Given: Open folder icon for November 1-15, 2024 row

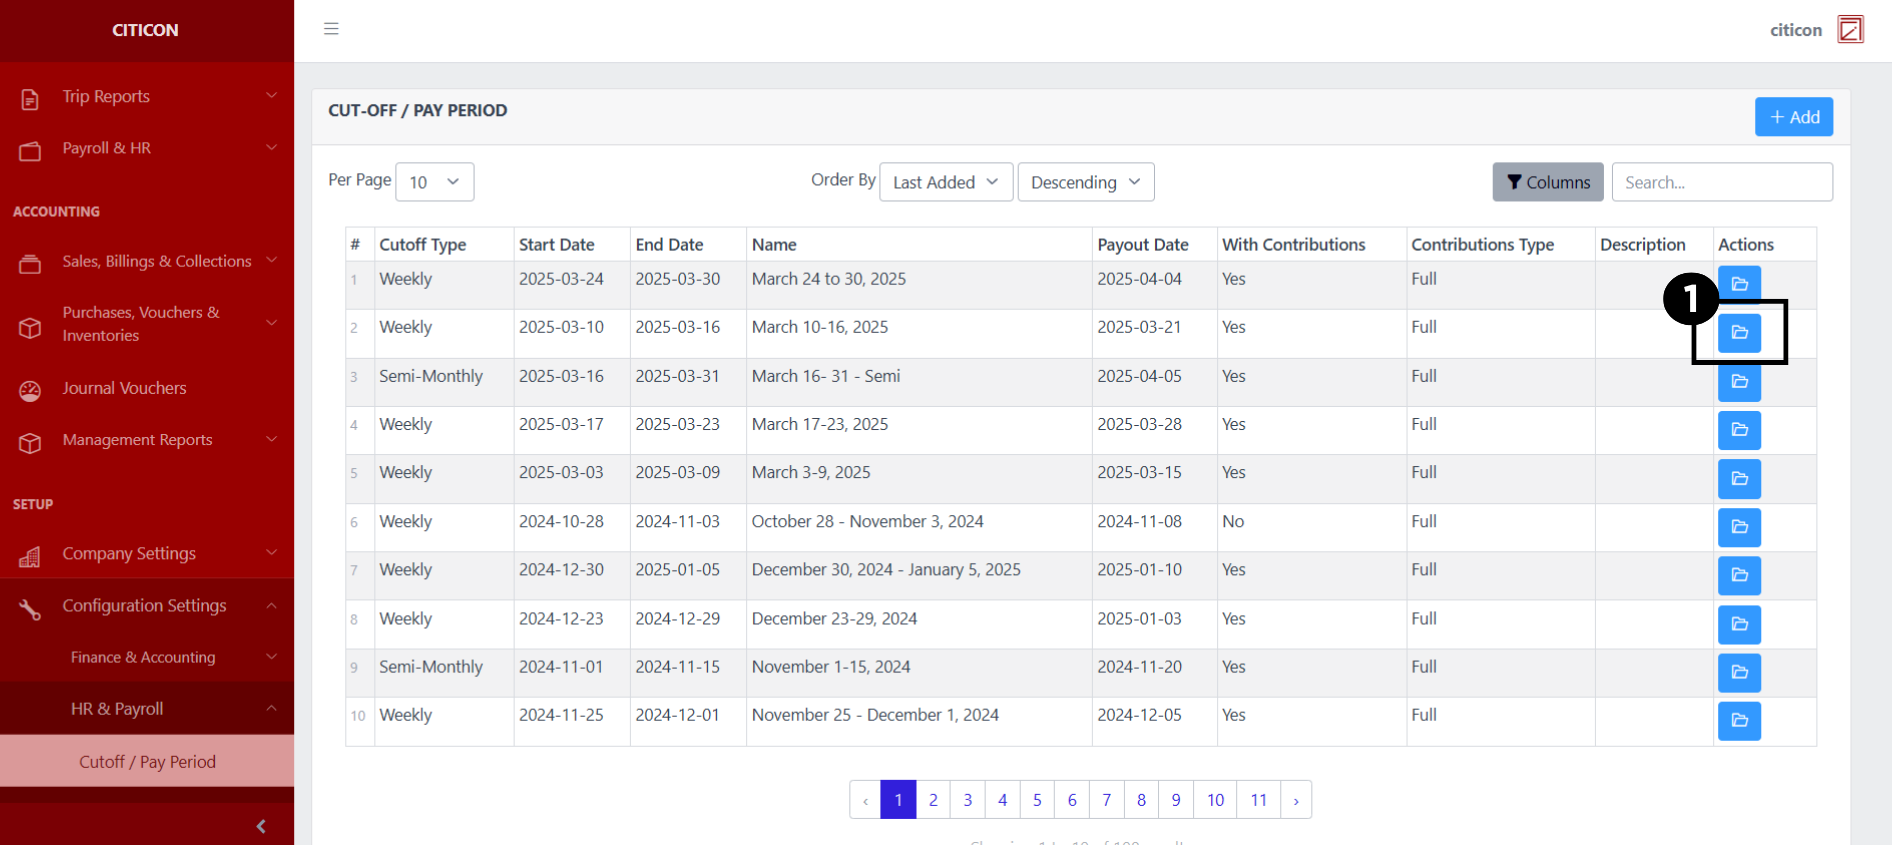Looking at the screenshot, I should coord(1739,672).
